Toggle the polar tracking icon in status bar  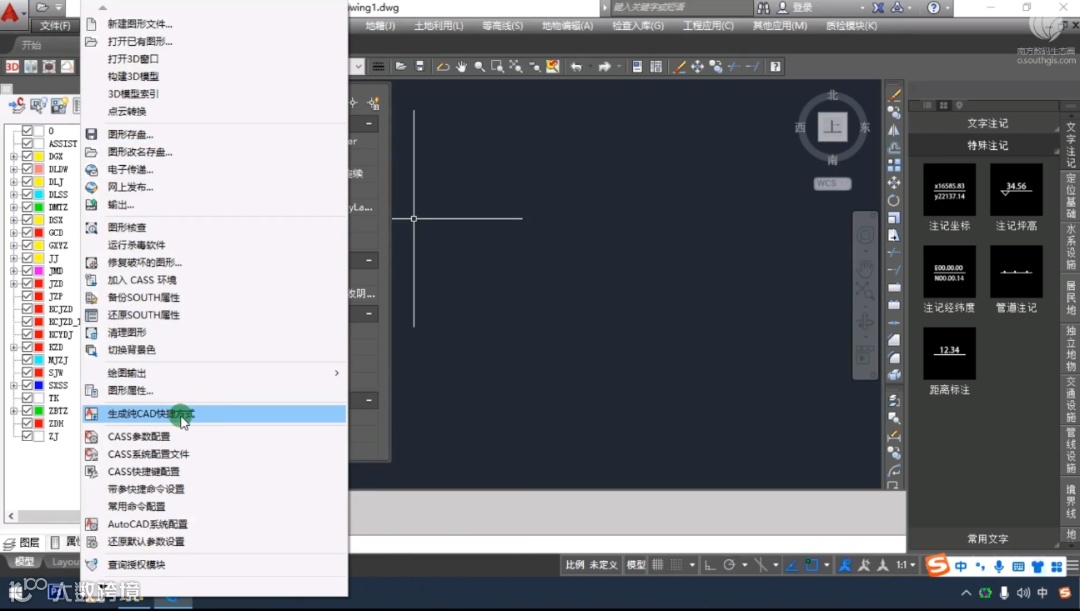click(729, 565)
